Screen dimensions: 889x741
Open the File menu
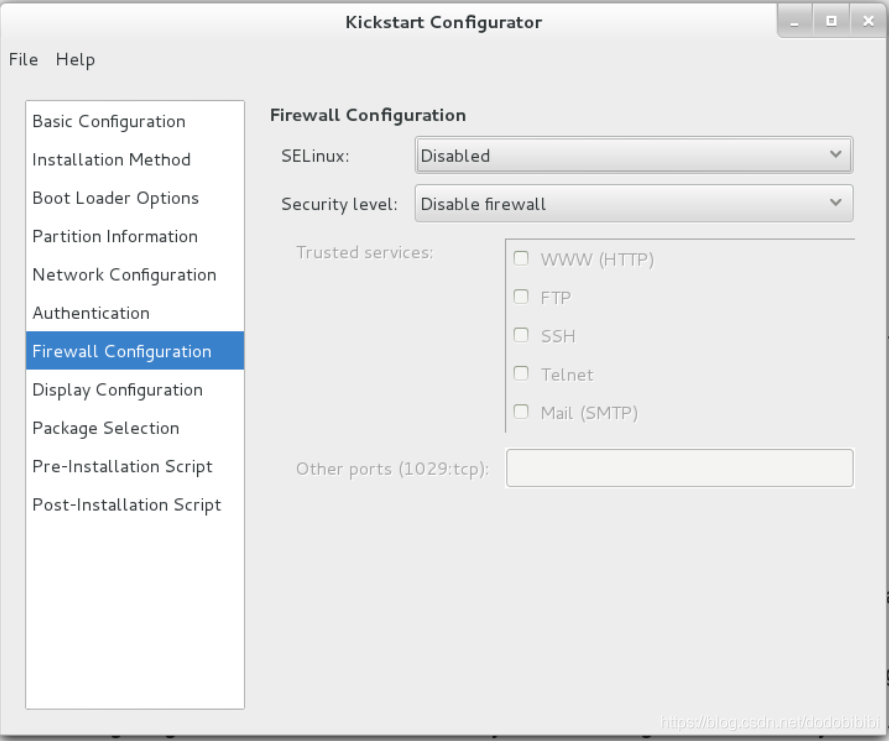(23, 60)
